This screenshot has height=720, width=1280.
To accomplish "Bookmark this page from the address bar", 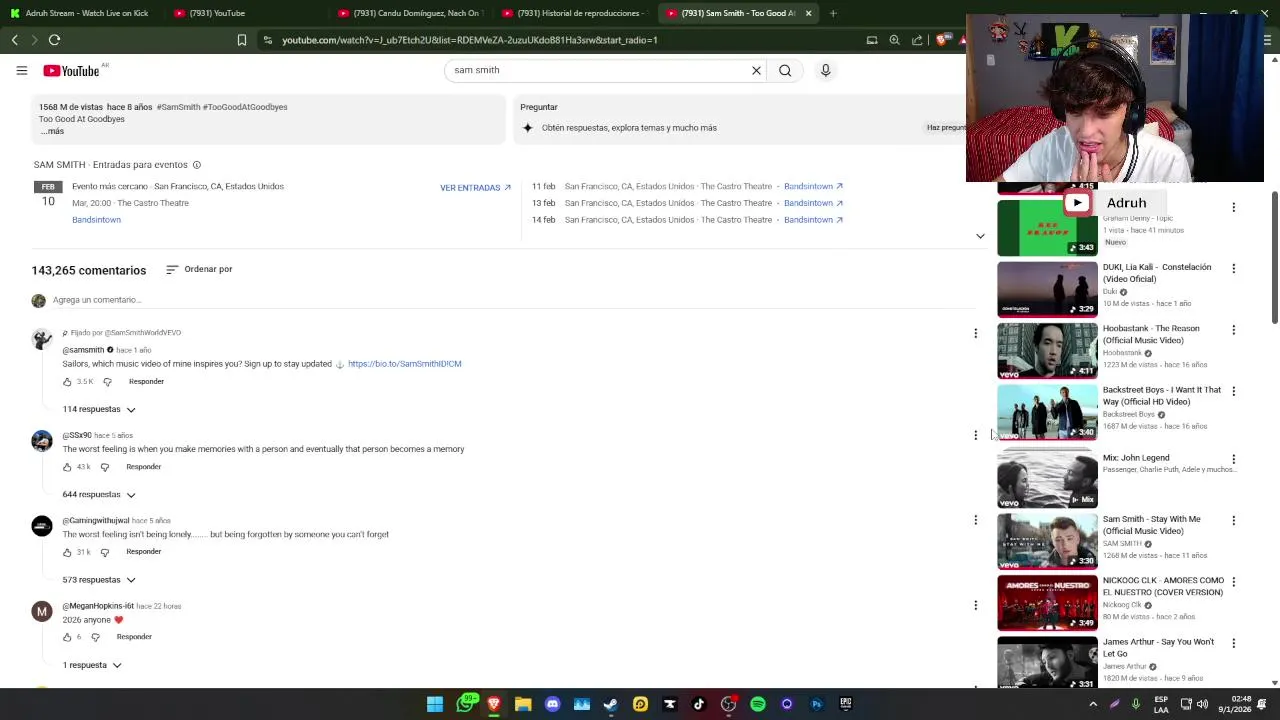I will click(241, 40).
